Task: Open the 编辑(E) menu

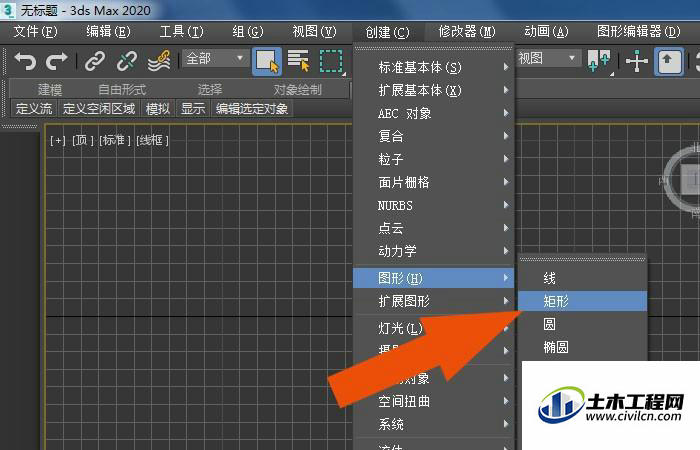Action: 108,32
